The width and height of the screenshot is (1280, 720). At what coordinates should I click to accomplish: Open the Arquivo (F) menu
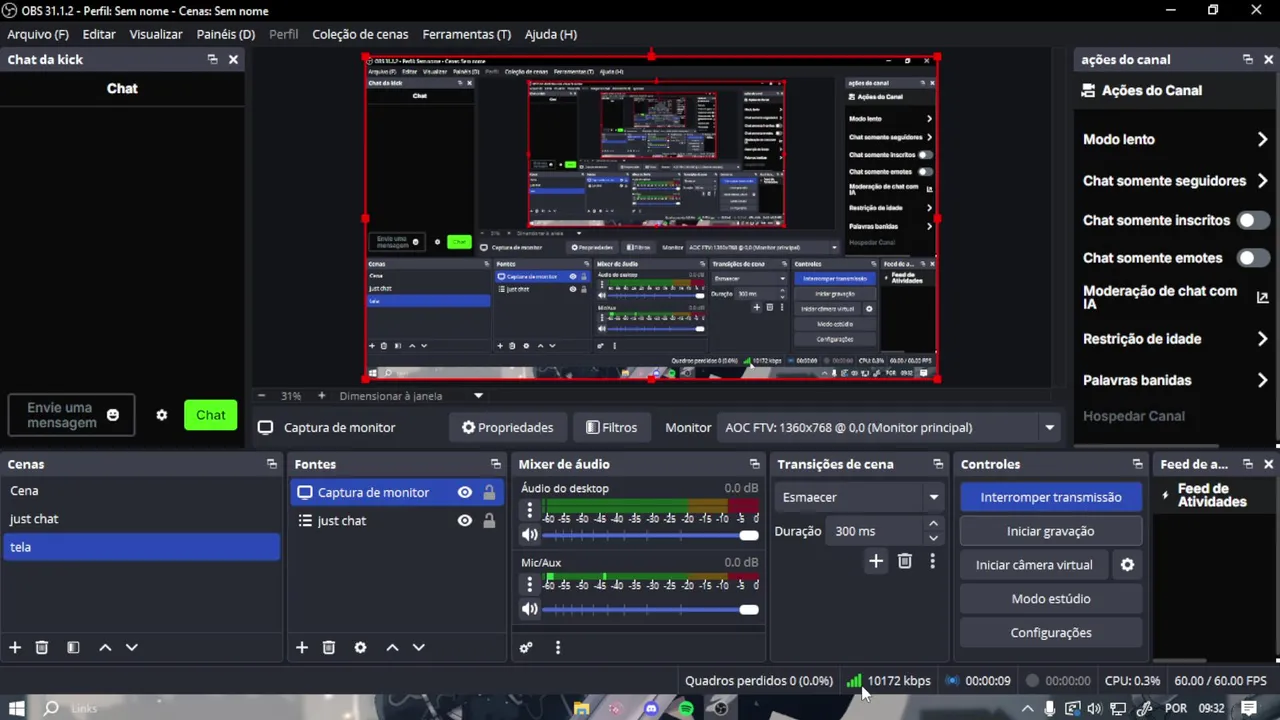pos(38,34)
